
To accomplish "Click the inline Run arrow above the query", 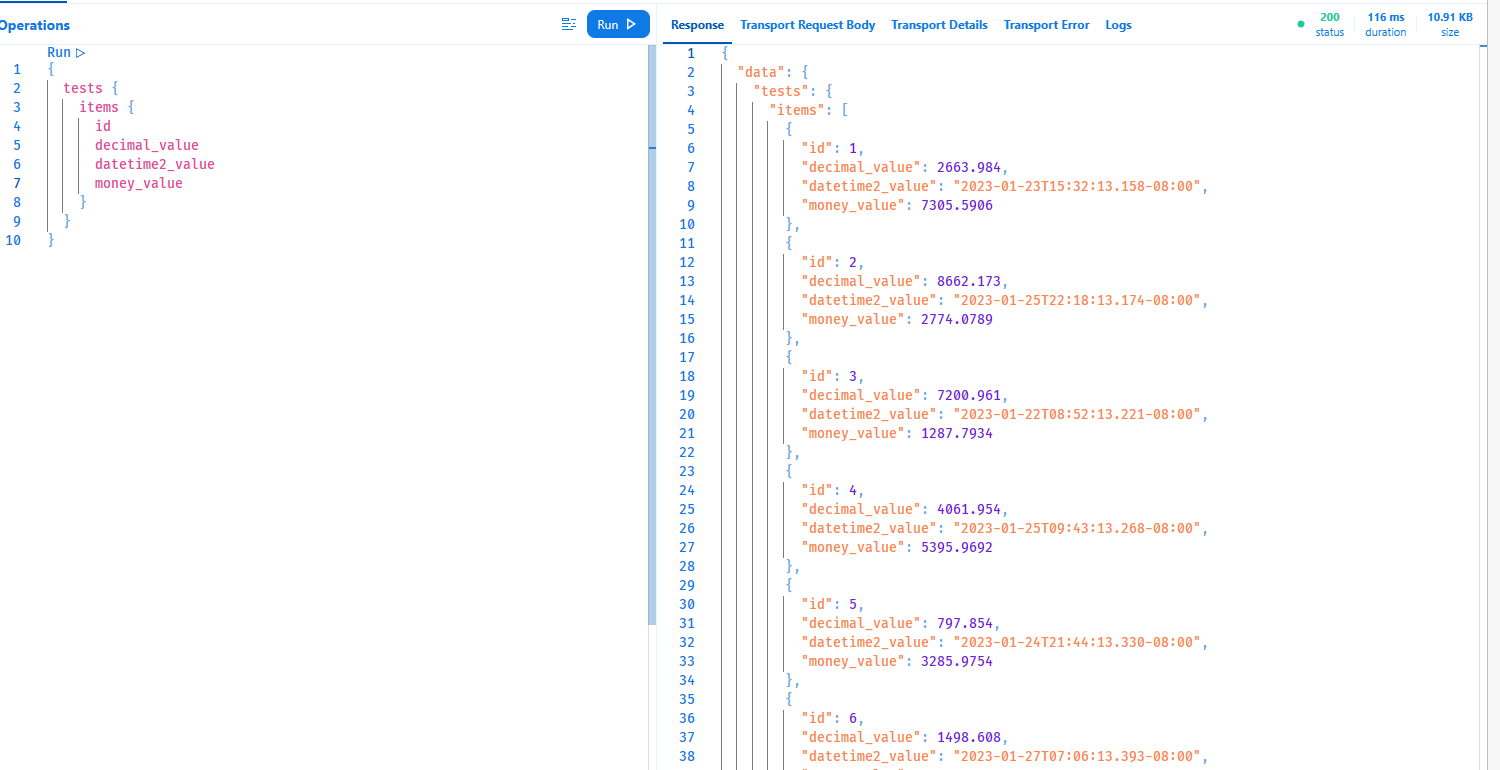I will (80, 51).
